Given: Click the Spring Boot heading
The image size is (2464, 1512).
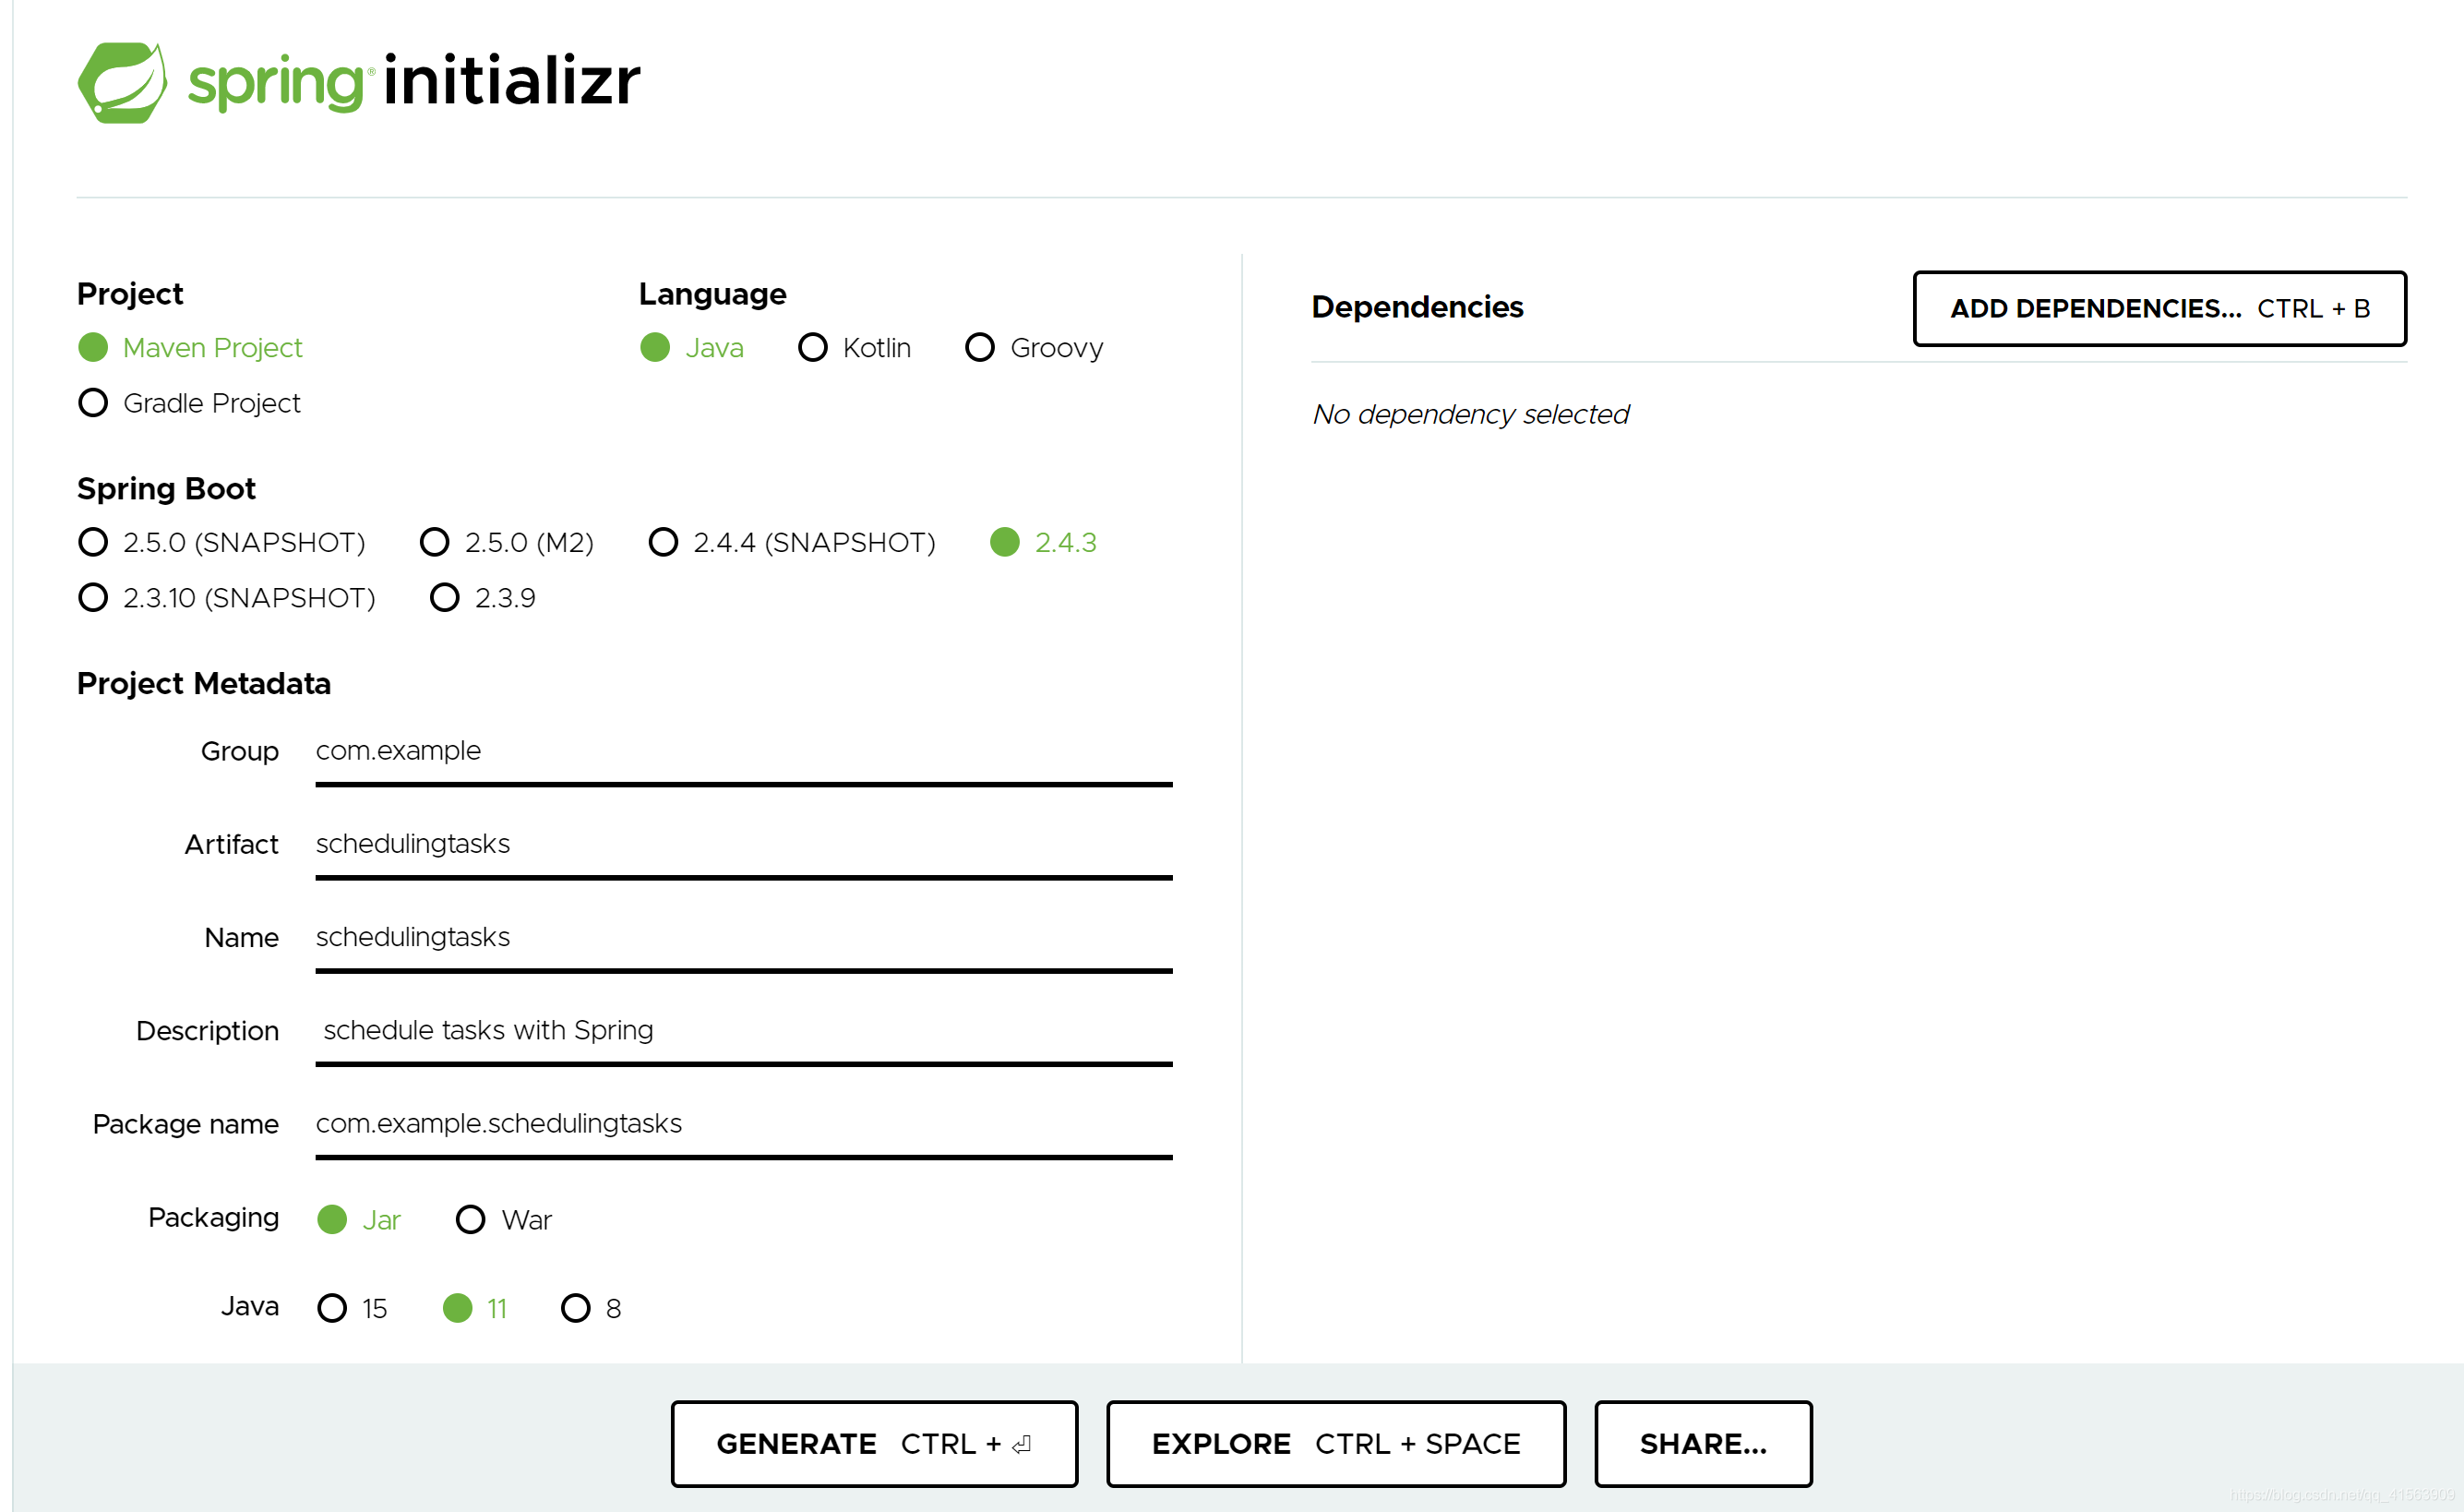Looking at the screenshot, I should (x=166, y=489).
